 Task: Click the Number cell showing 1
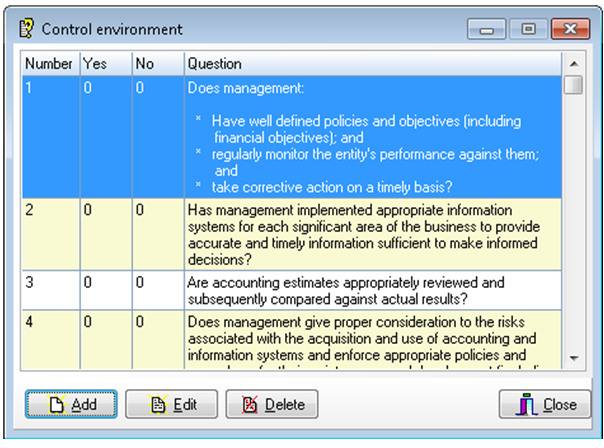tap(50, 137)
